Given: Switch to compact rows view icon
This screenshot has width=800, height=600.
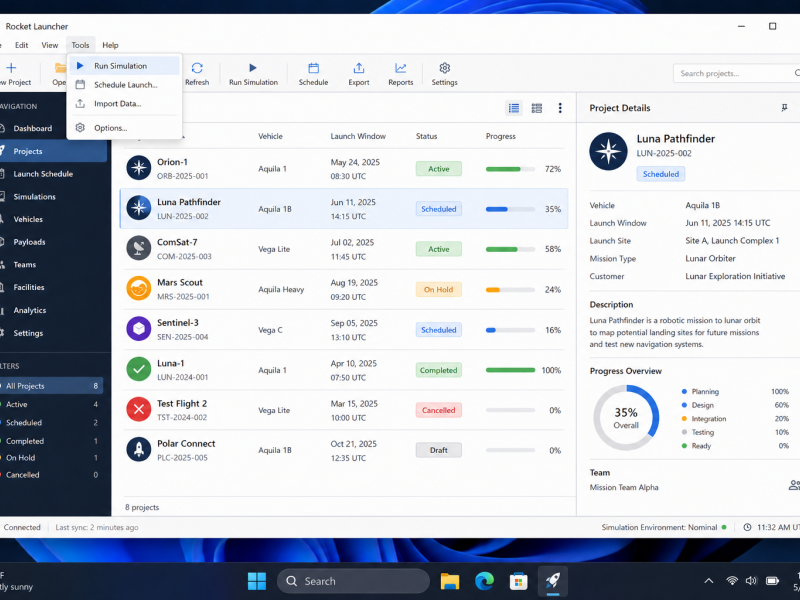Looking at the screenshot, I should pyautogui.click(x=537, y=108).
